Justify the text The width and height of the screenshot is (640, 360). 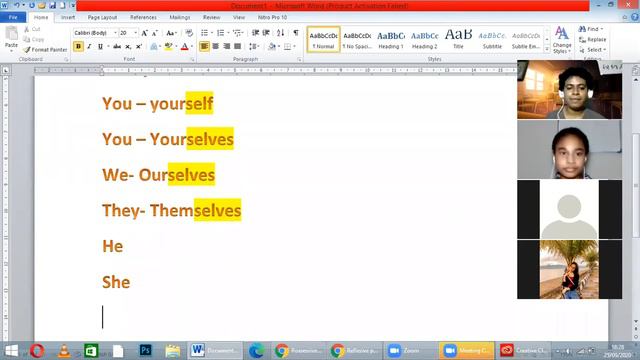(238, 46)
